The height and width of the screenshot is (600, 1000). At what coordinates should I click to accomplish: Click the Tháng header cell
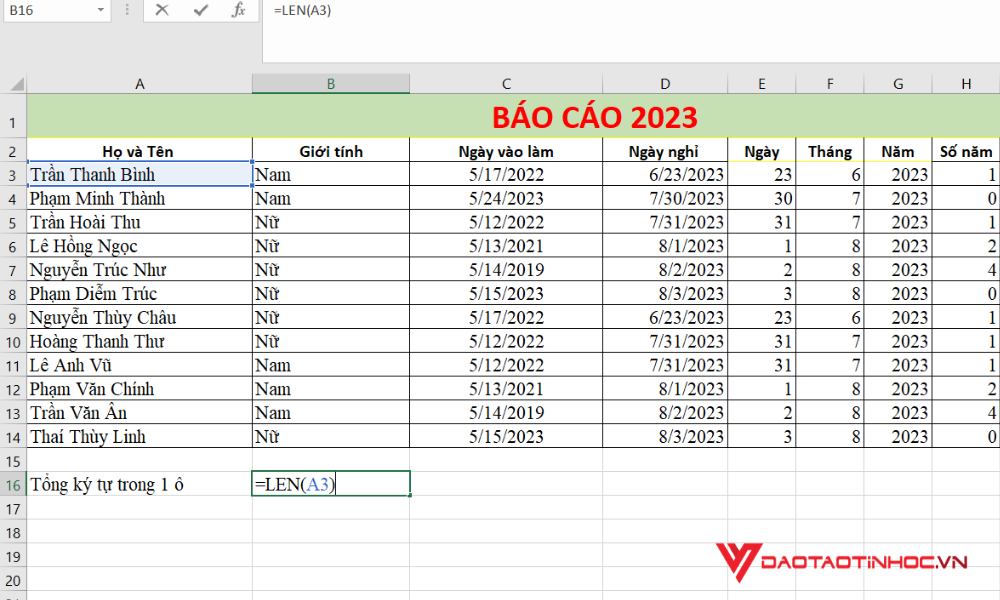tap(830, 151)
